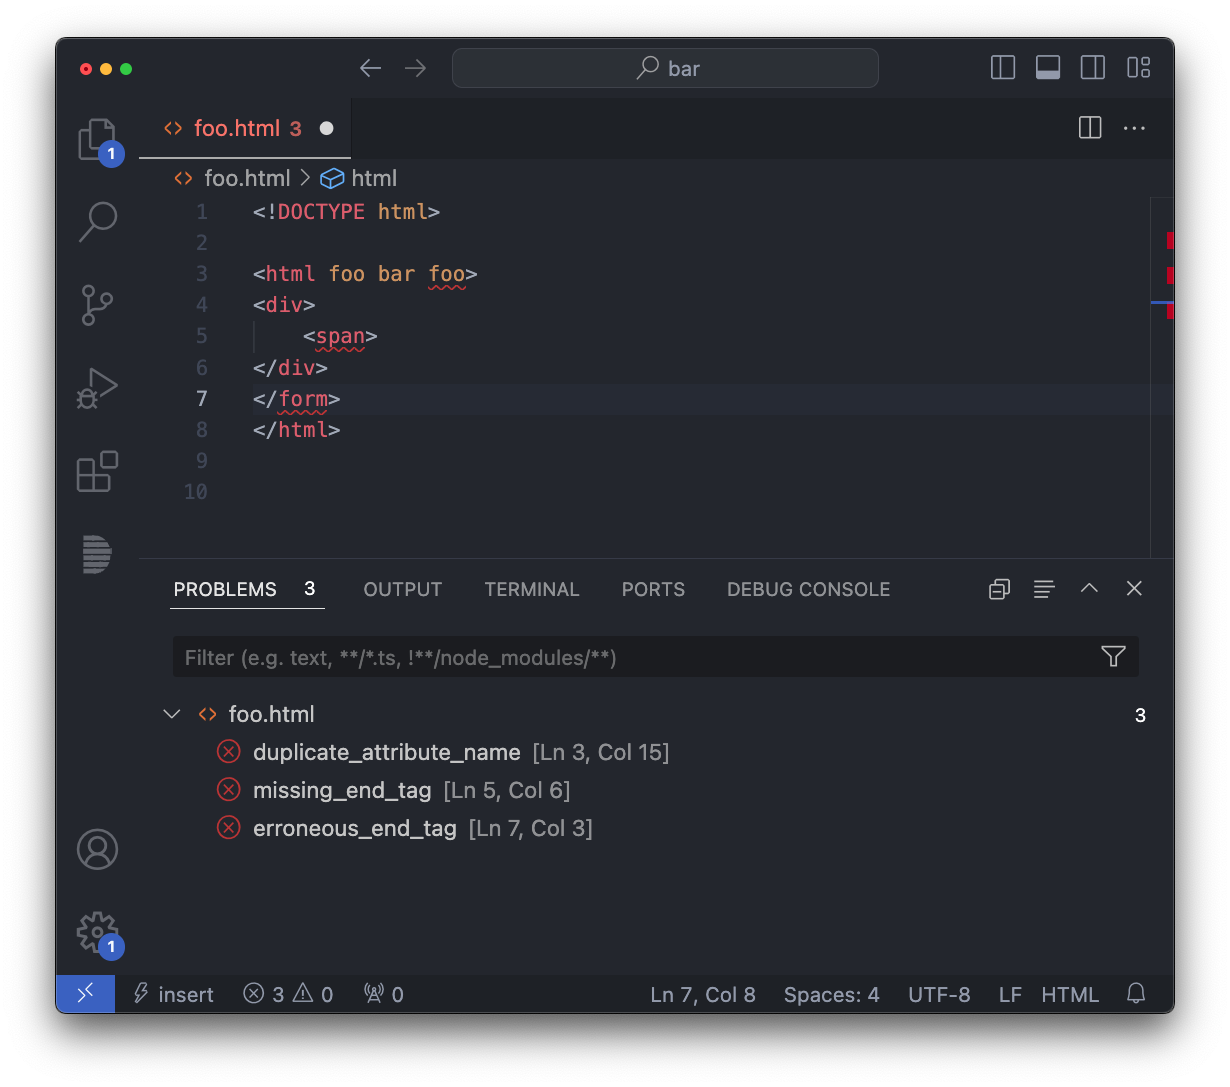
Task: Go back with the left arrow
Action: click(x=371, y=68)
